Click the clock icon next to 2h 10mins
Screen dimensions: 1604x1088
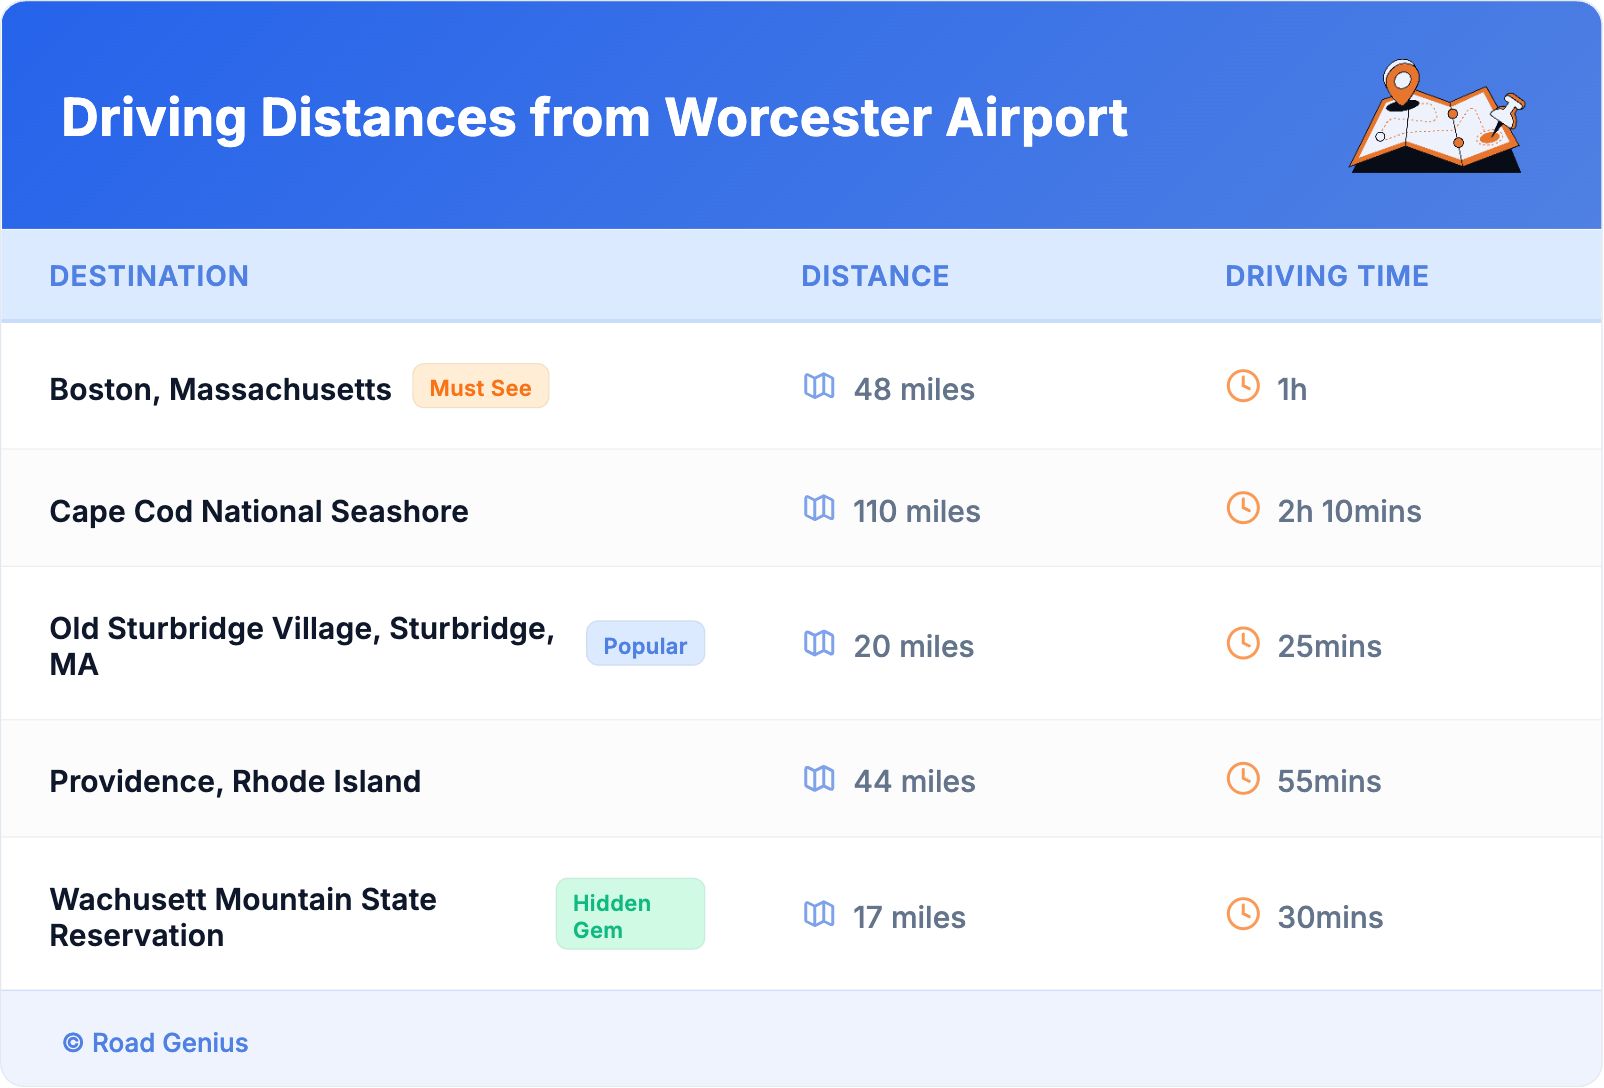pos(1243,508)
